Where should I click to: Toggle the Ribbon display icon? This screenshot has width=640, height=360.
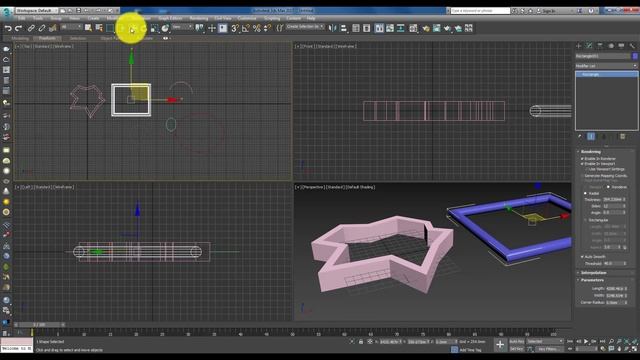point(379,28)
